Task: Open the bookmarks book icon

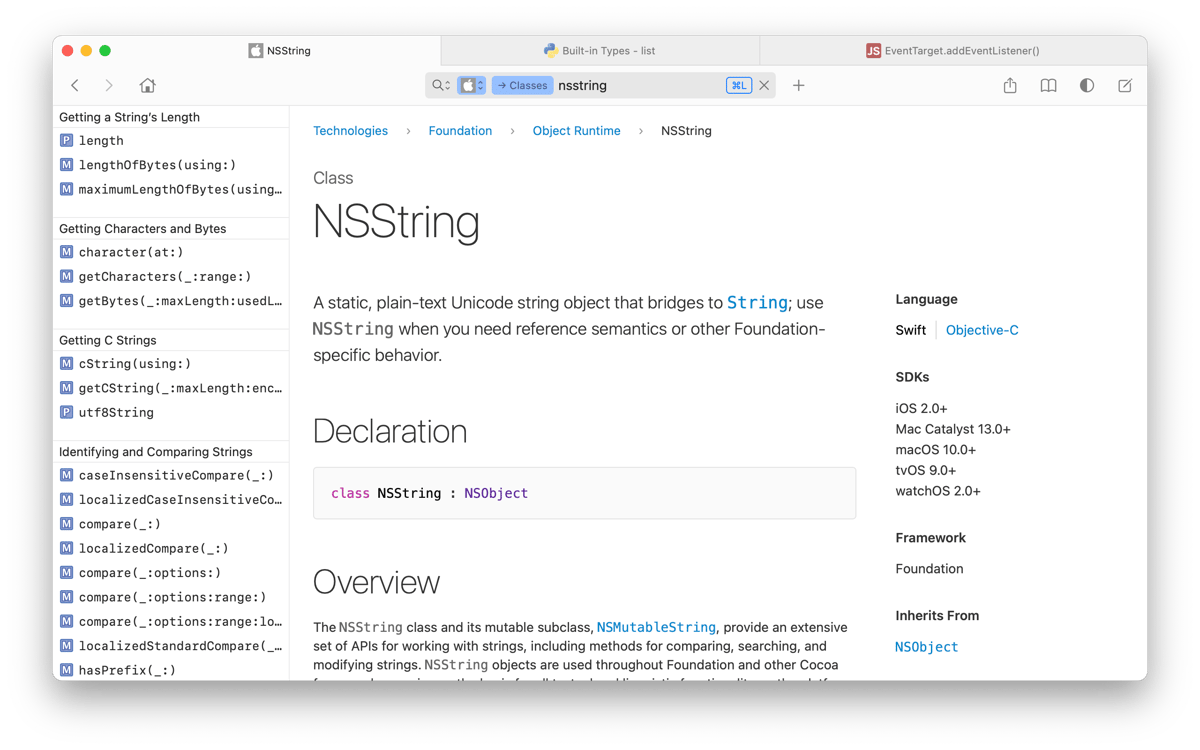Action: 1048,86
